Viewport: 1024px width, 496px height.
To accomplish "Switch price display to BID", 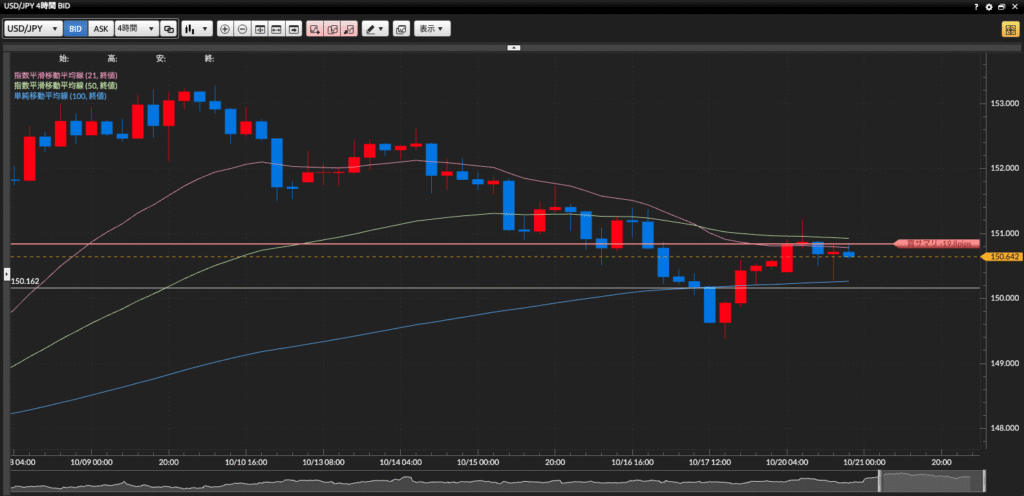I will click(x=76, y=29).
